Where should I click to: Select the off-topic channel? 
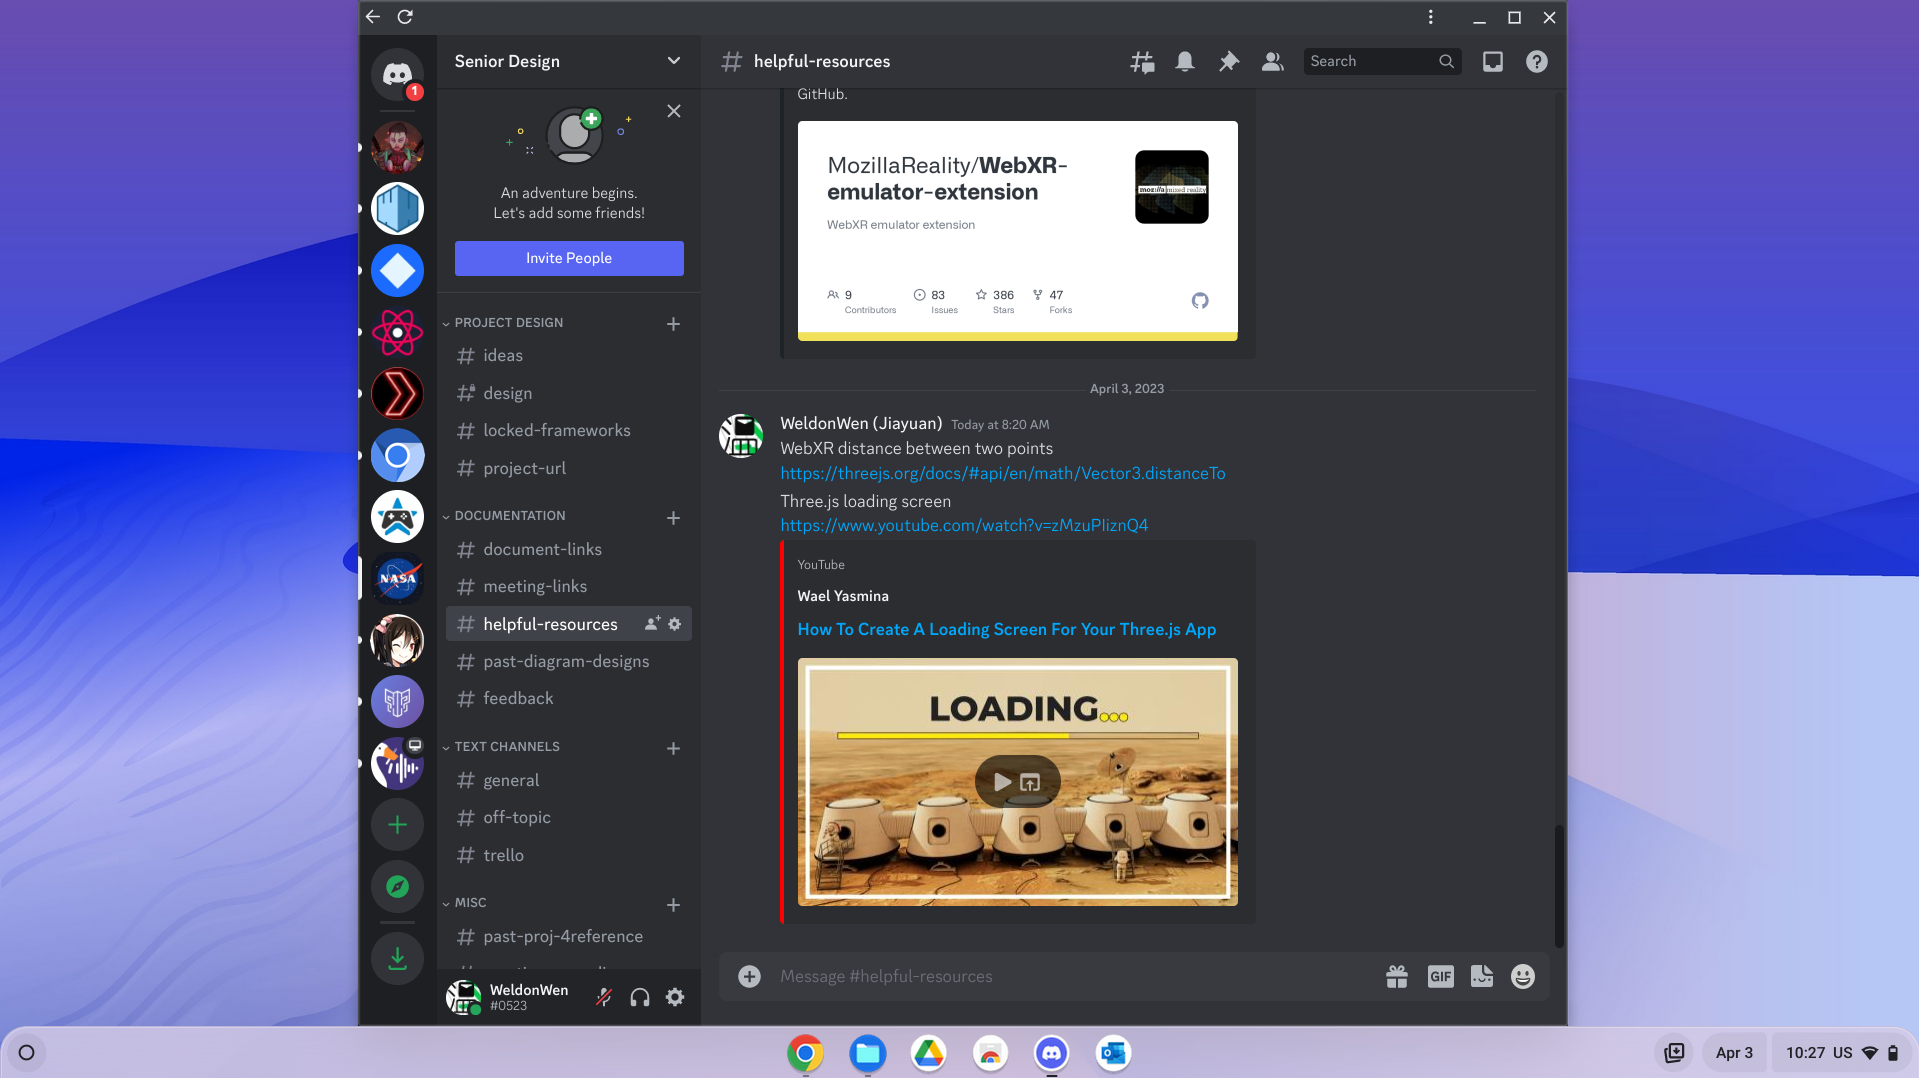coord(568,818)
